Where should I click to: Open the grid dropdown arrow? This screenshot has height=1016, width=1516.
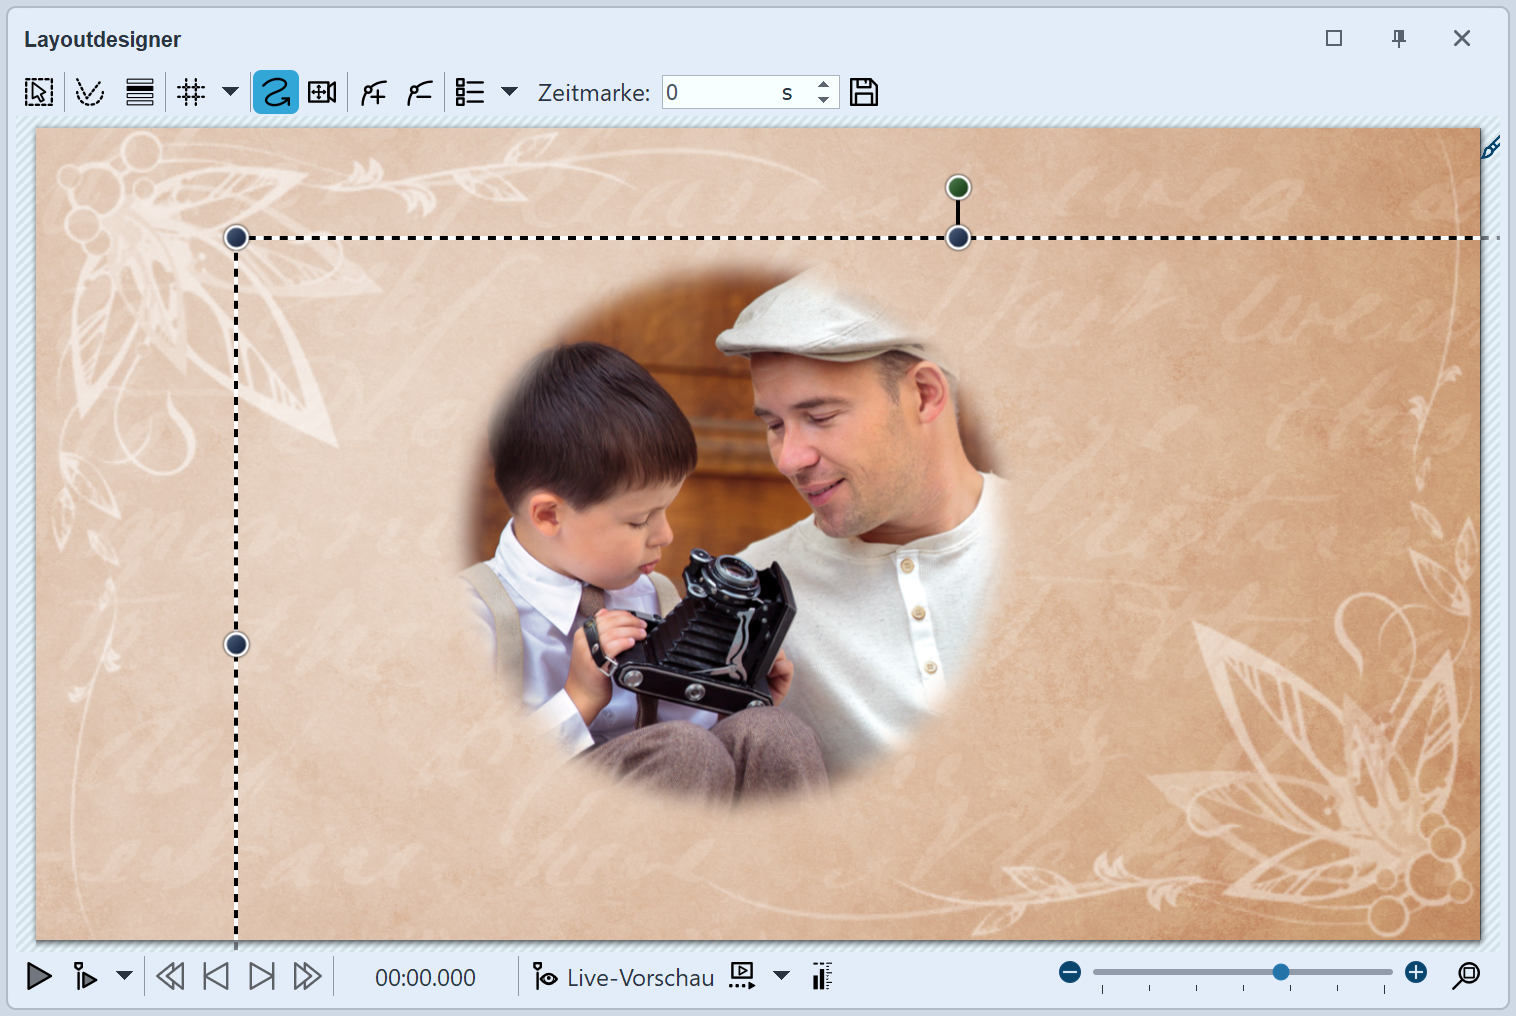point(230,91)
